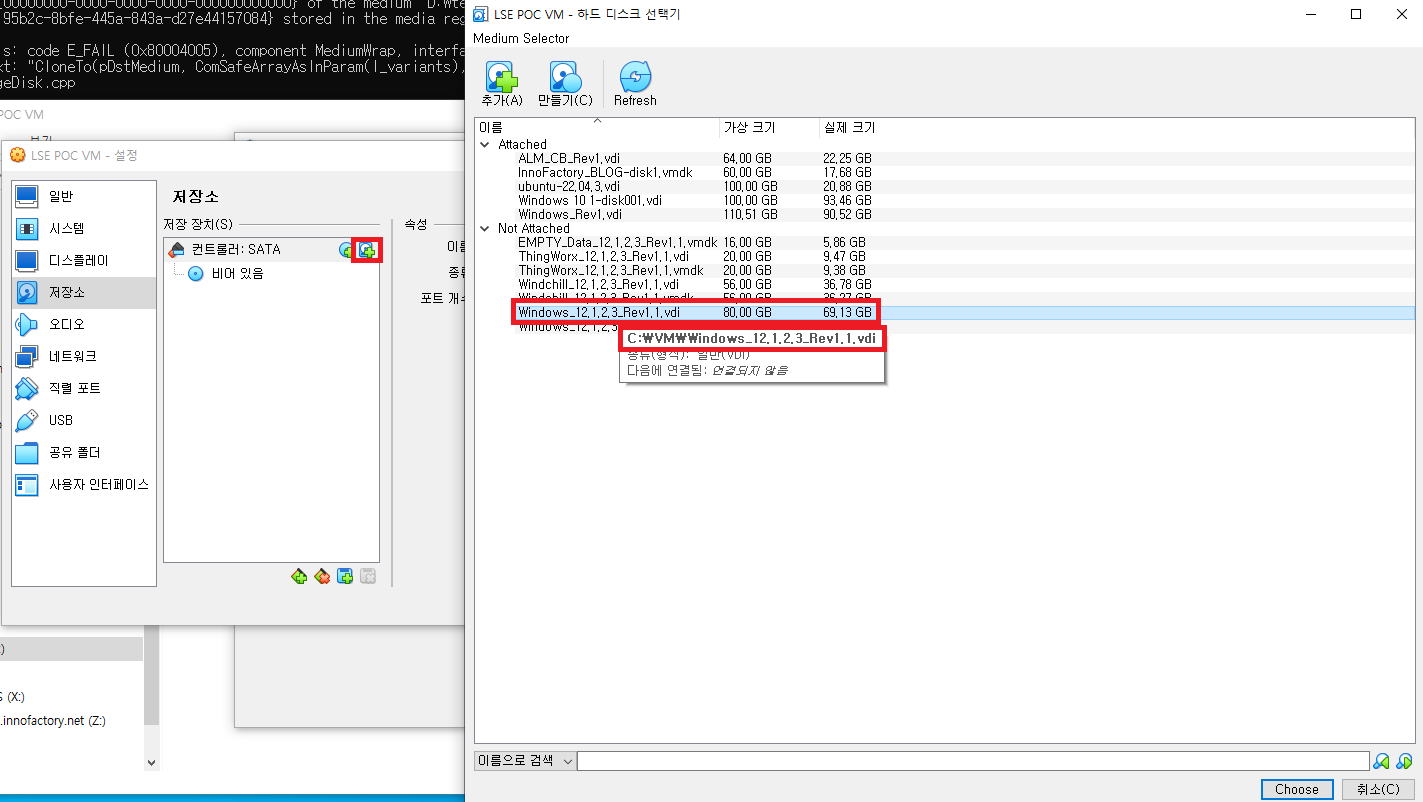Click the greyed remove attachment icon

[x=368, y=576]
